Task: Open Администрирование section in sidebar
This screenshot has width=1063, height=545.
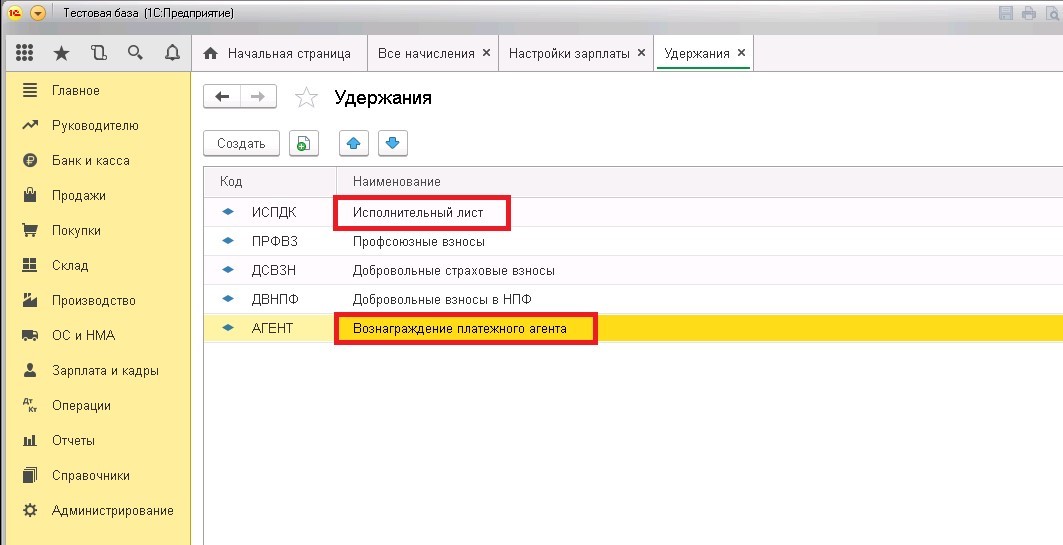Action: click(x=96, y=510)
